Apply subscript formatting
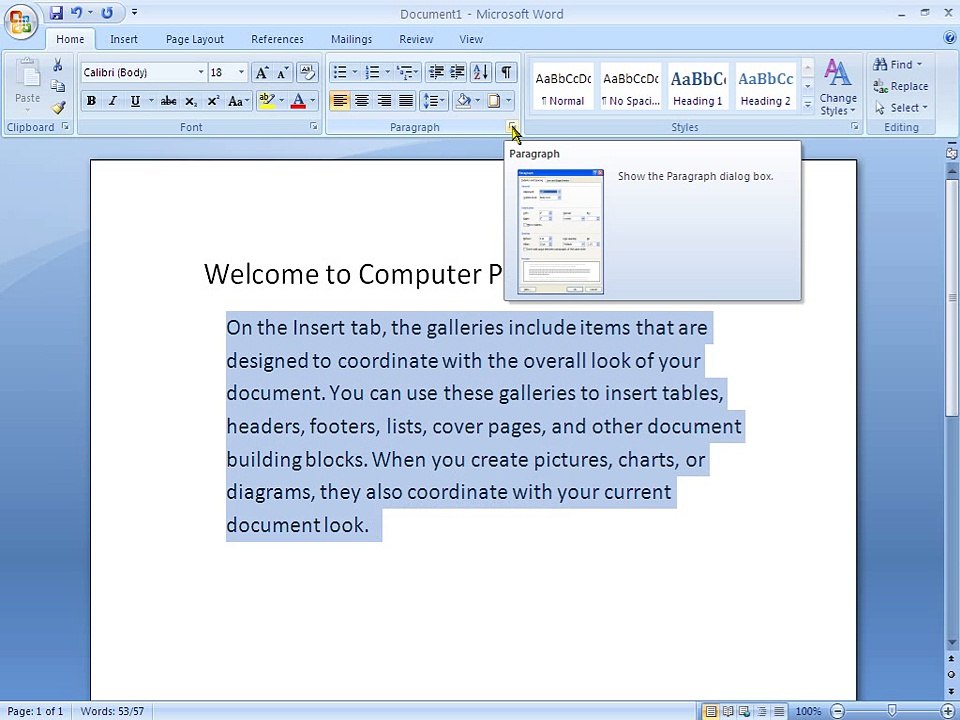This screenshot has width=960, height=720. 191,101
